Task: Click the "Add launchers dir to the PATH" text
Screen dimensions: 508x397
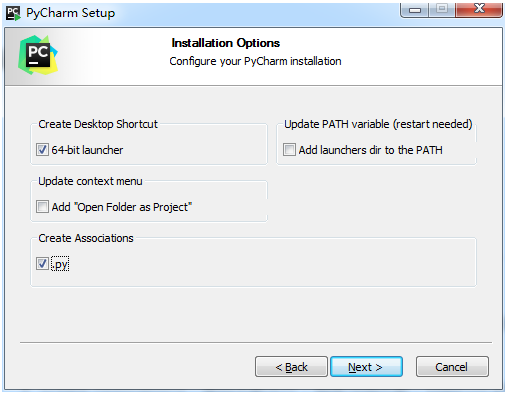Action: point(370,150)
